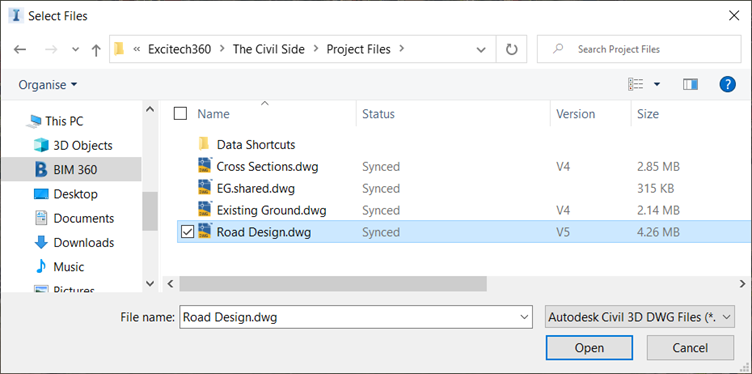Refresh the Project Files folder
This screenshot has height=374, width=752.
(x=512, y=49)
